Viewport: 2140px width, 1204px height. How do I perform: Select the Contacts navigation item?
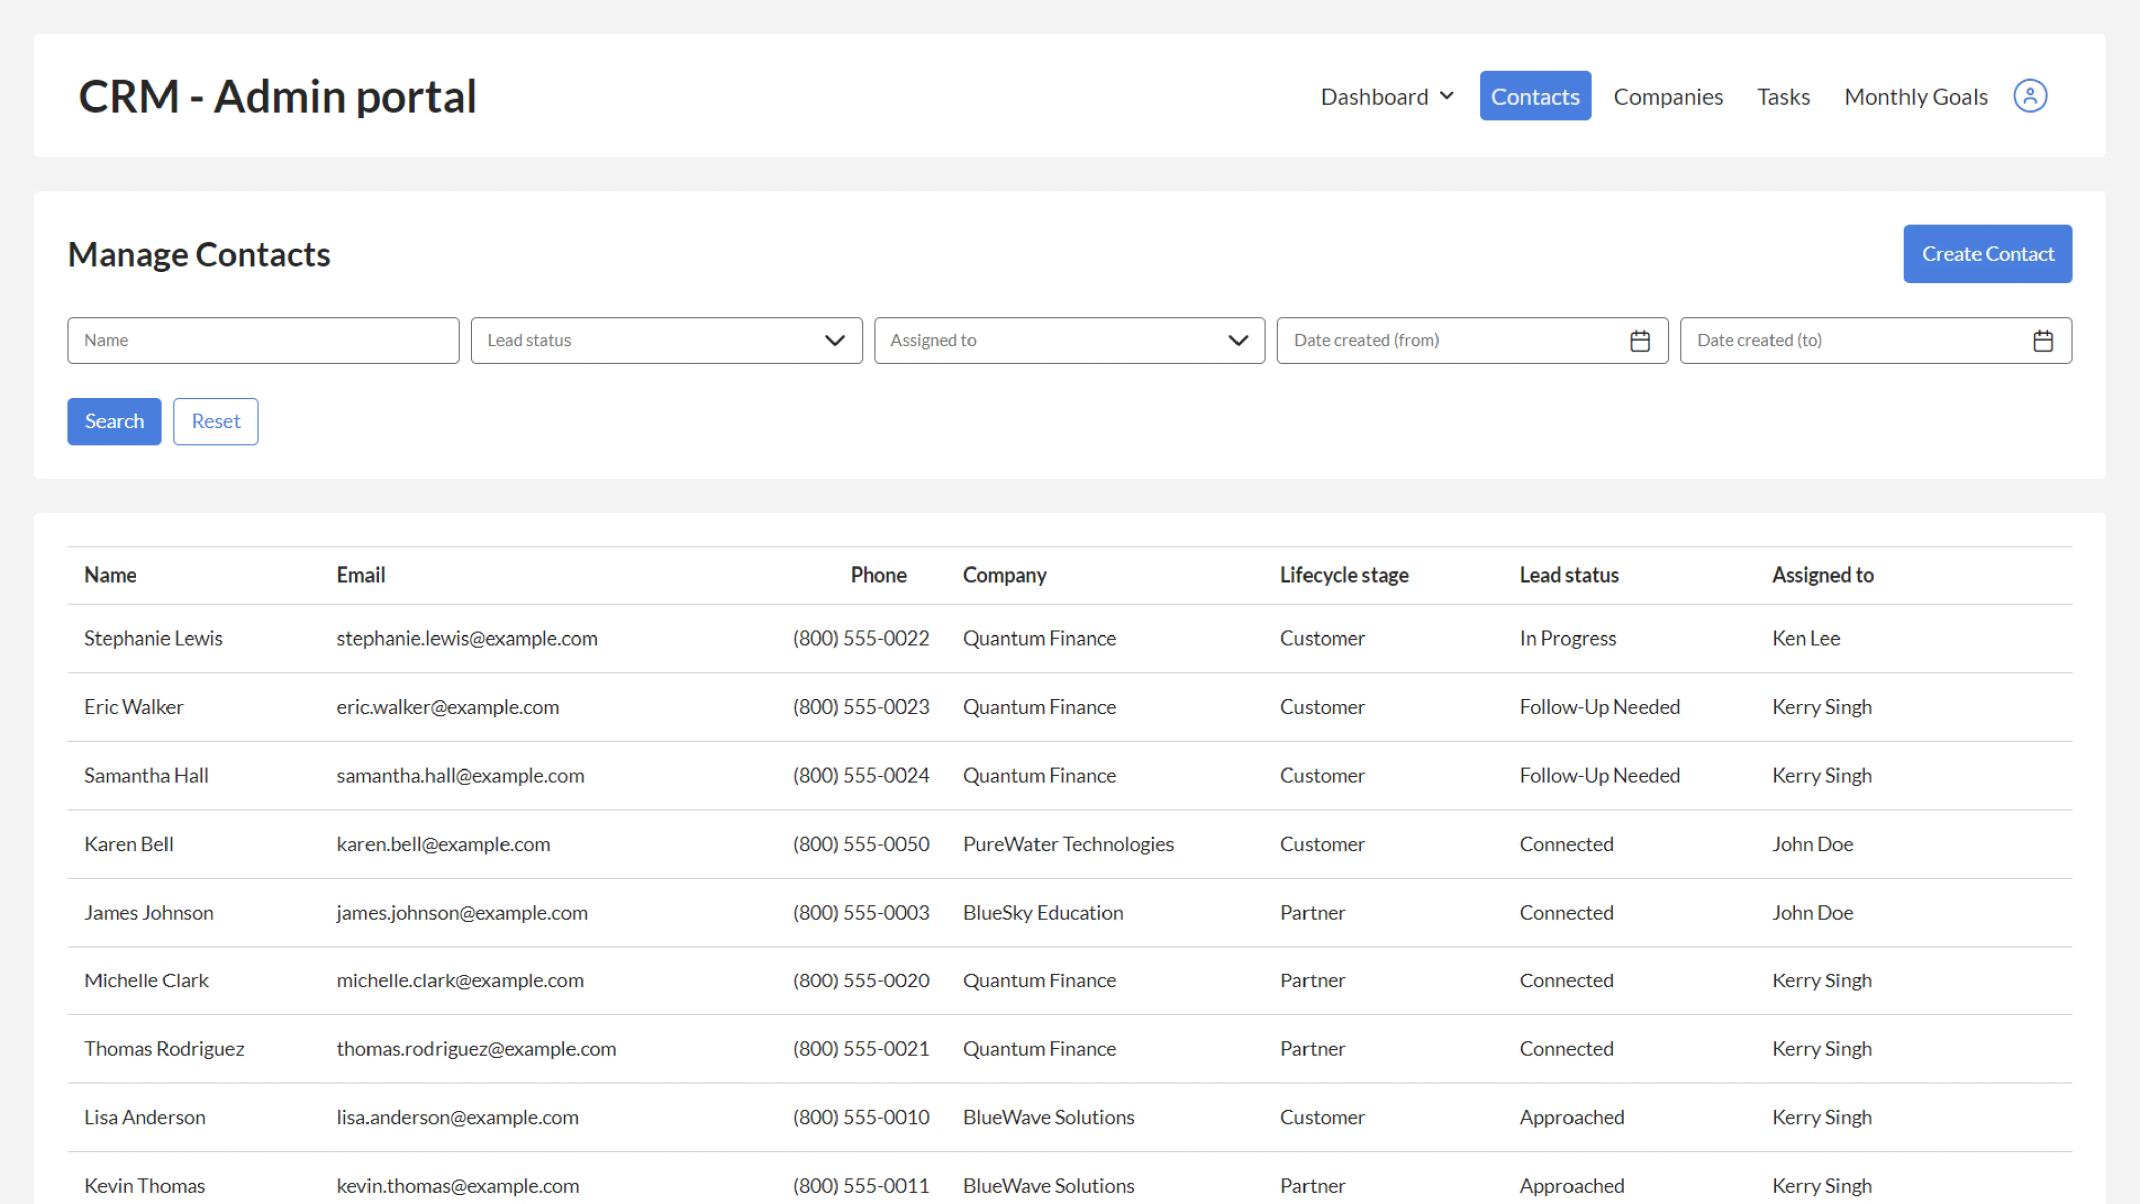[1535, 96]
